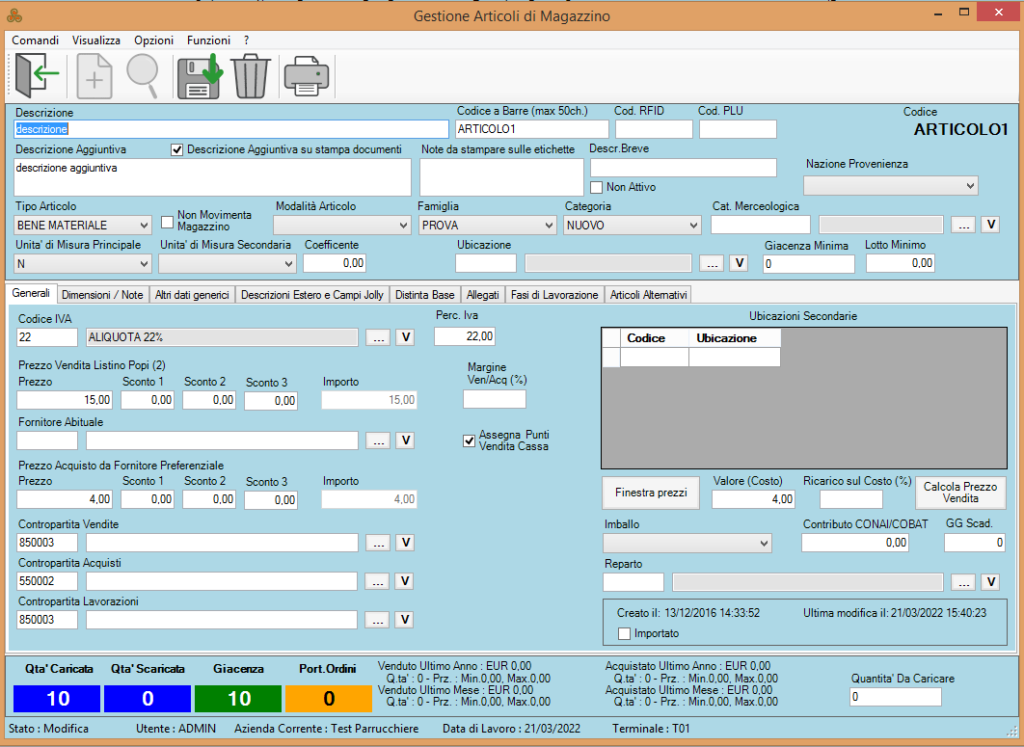This screenshot has height=747, width=1024.
Task: Open search with the magnifying glass icon
Action: 144,76
